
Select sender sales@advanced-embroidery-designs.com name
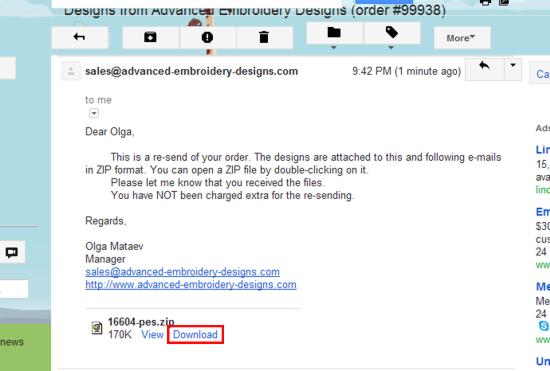point(192,71)
